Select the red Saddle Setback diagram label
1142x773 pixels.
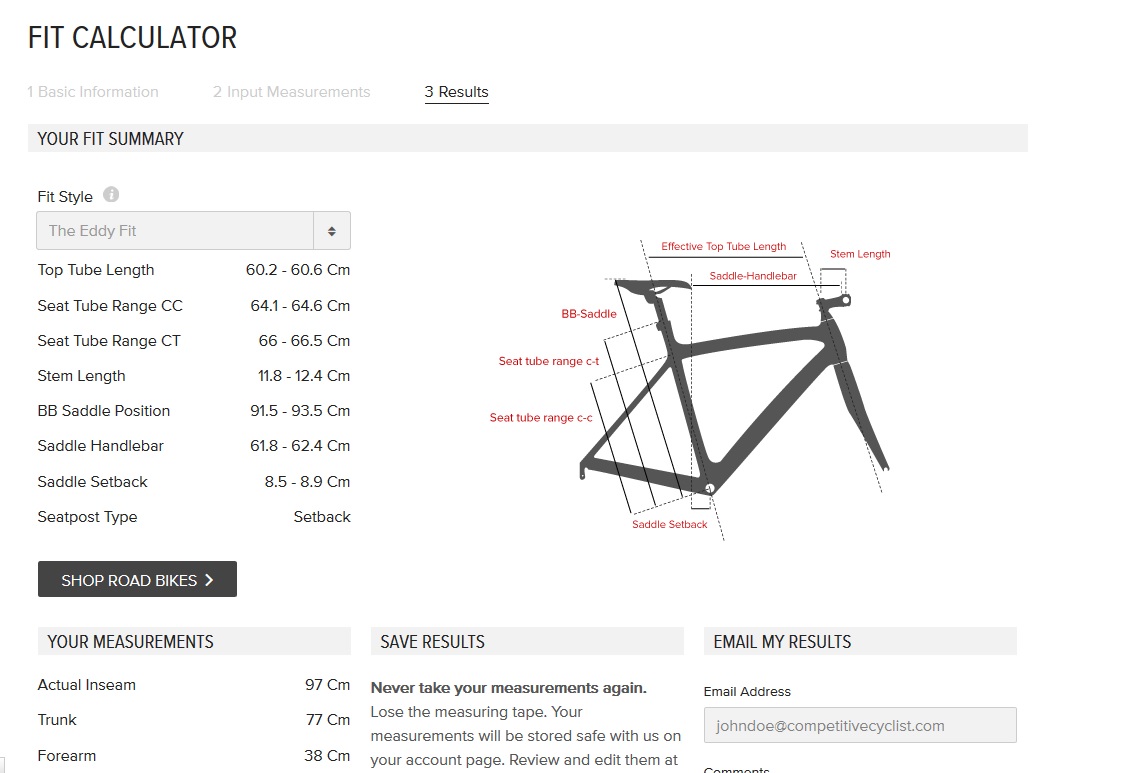[x=669, y=525]
